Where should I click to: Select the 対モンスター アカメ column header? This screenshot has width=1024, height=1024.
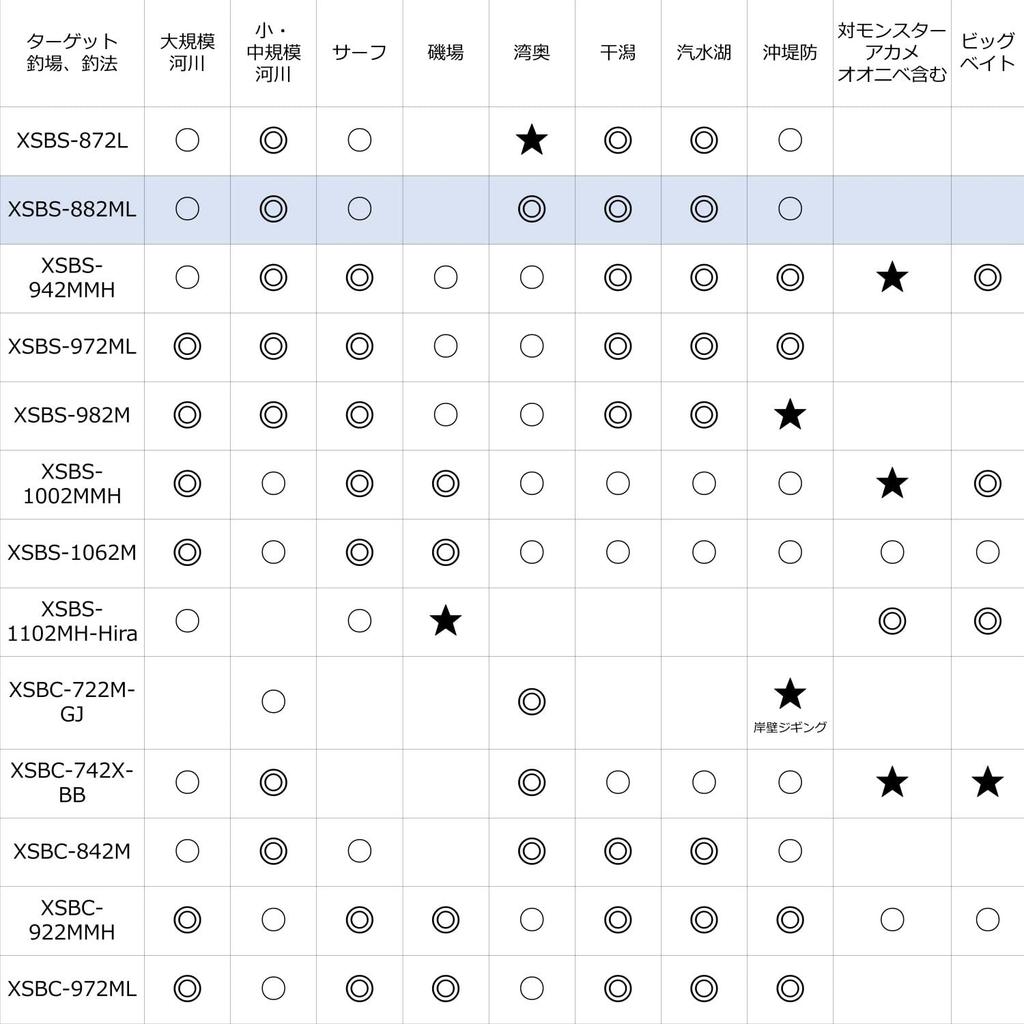point(891,53)
